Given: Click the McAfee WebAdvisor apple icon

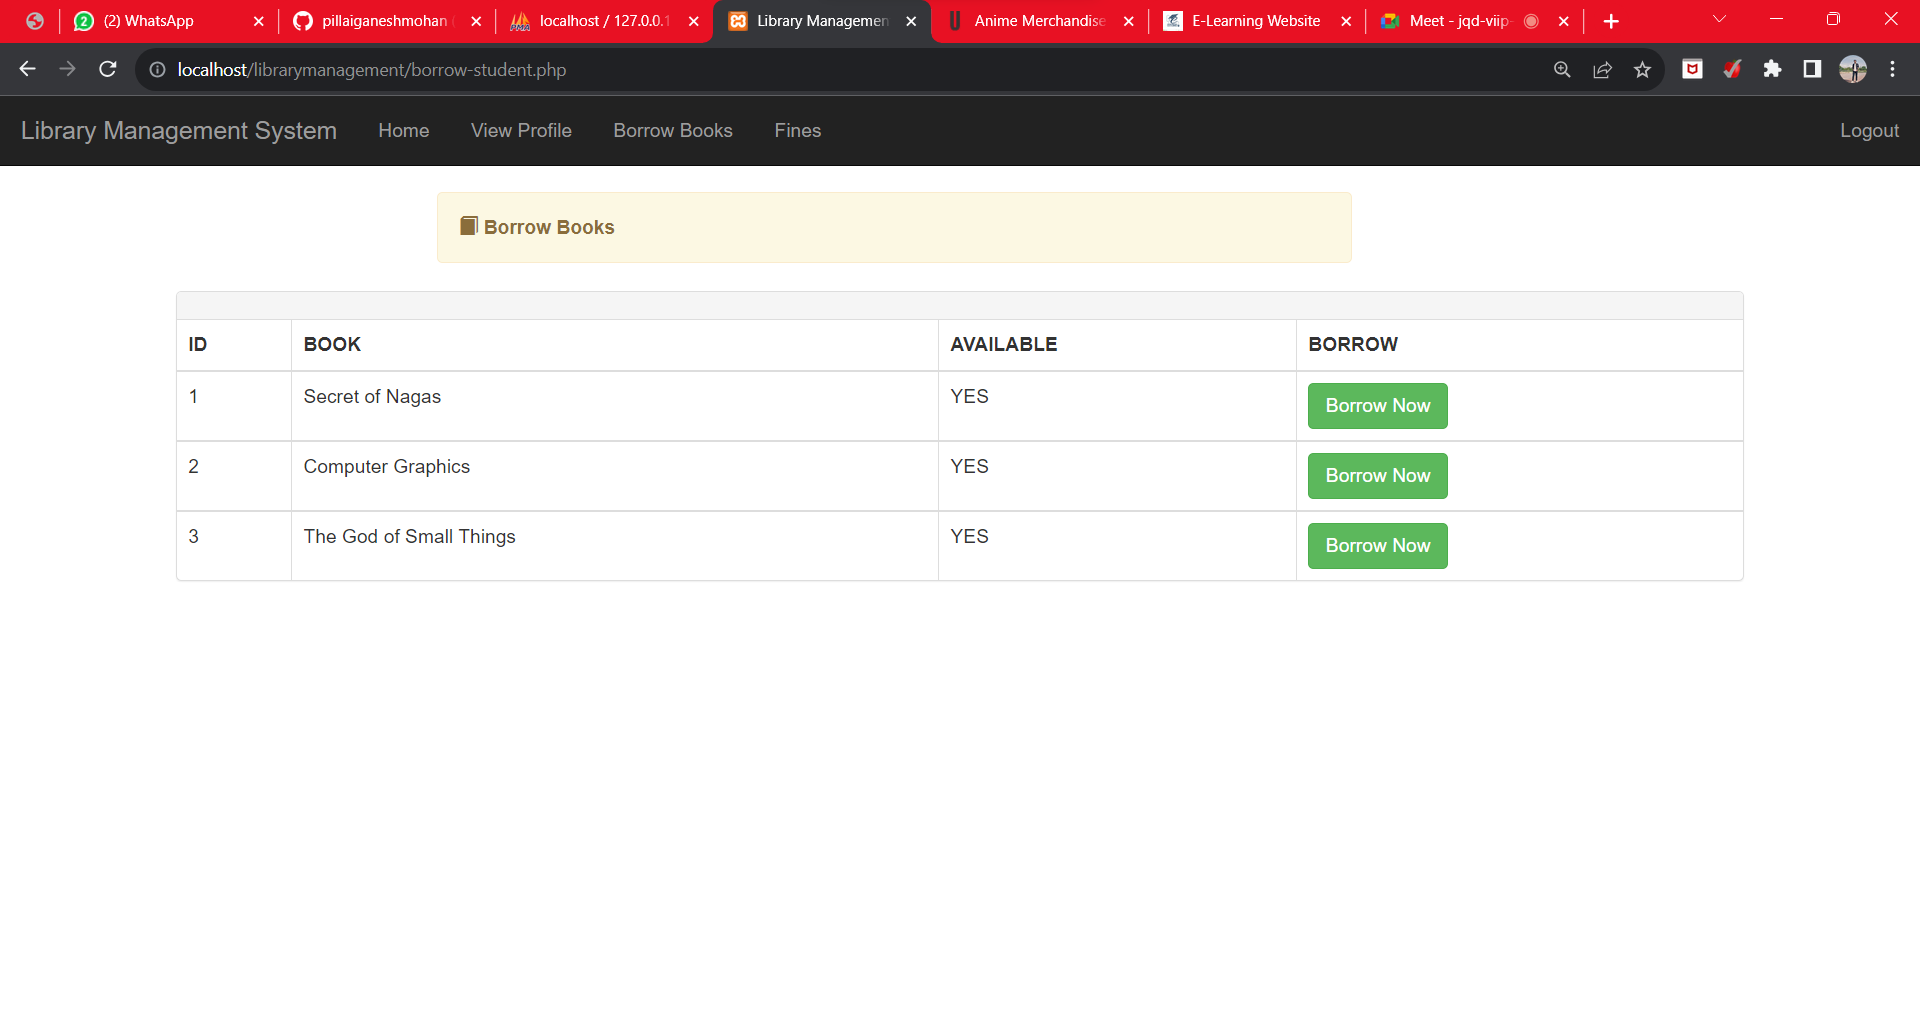Looking at the screenshot, I should pos(1733,69).
